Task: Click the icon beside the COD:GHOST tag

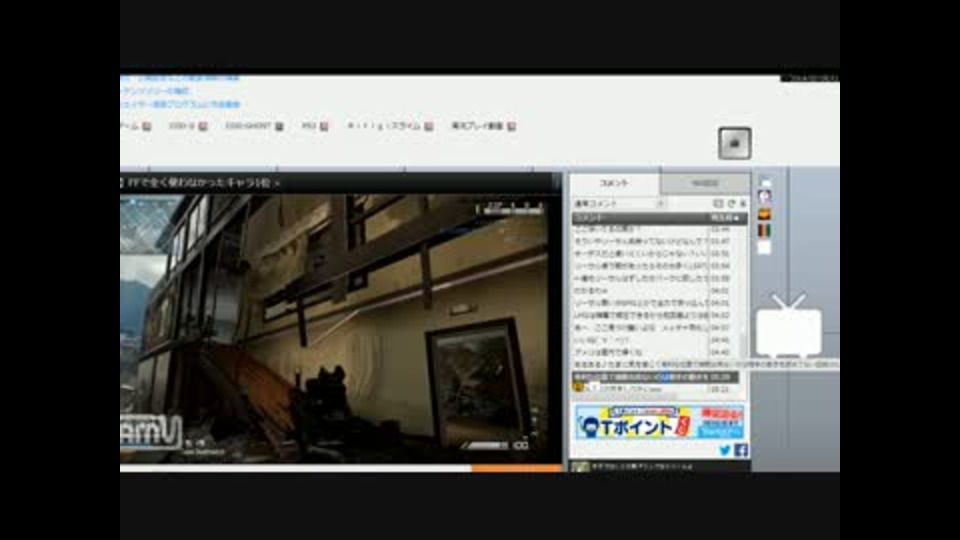Action: (279, 126)
